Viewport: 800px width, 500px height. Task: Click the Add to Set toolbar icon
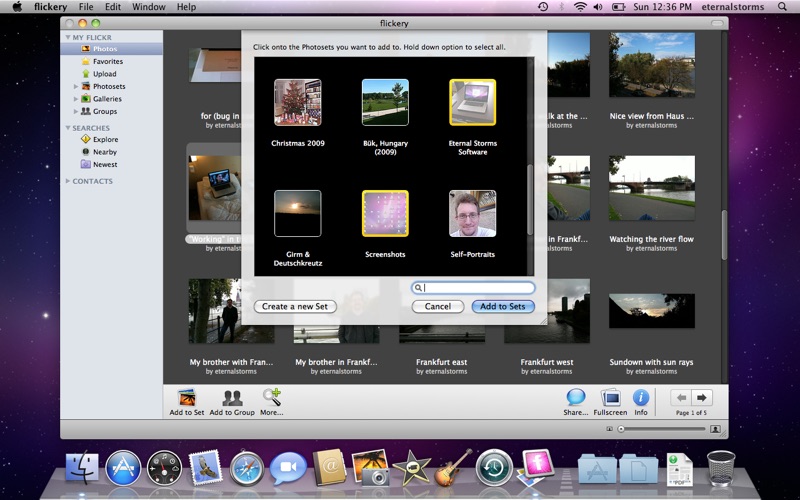point(186,398)
